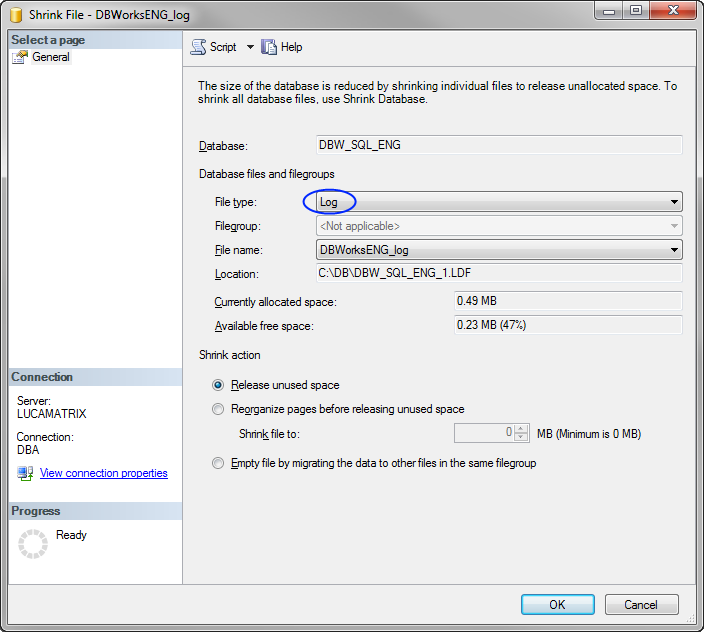Screen dimensions: 704x632
Task: Expand the File type combo box
Action: click(x=499, y=202)
